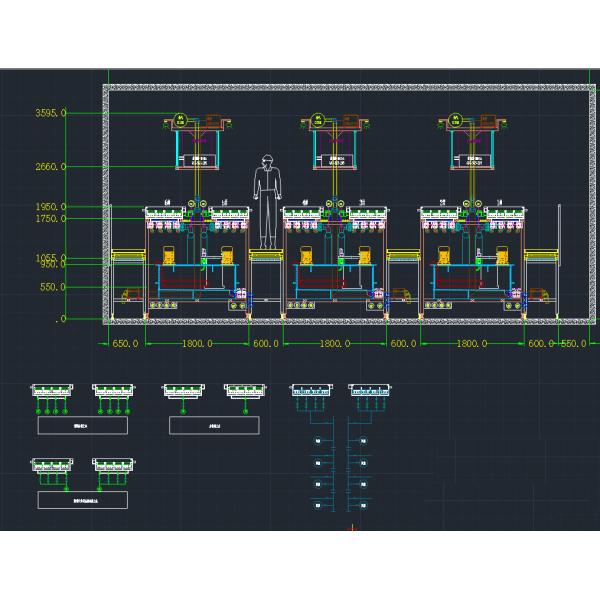This screenshot has width=600, height=600.
Task: Click the bottom-left white label box
Action: pos(82,499)
